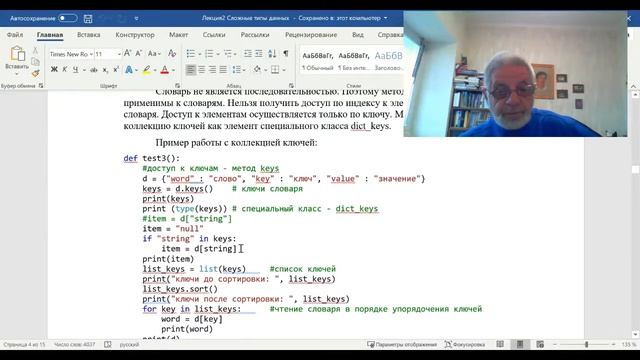Apply strikethrough formatting
This screenshot has height=360, width=640.
pos(94,70)
